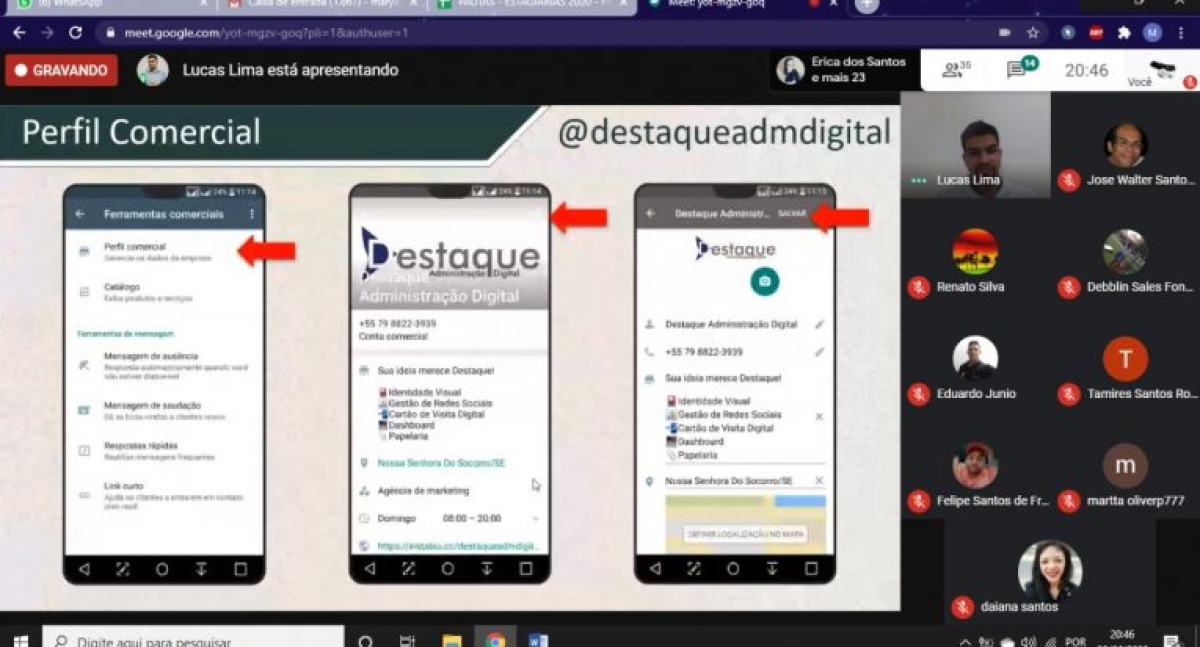Image resolution: width=1200 pixels, height=647 pixels.
Task: Open the participants list showing 35
Action: pyautogui.click(x=957, y=69)
